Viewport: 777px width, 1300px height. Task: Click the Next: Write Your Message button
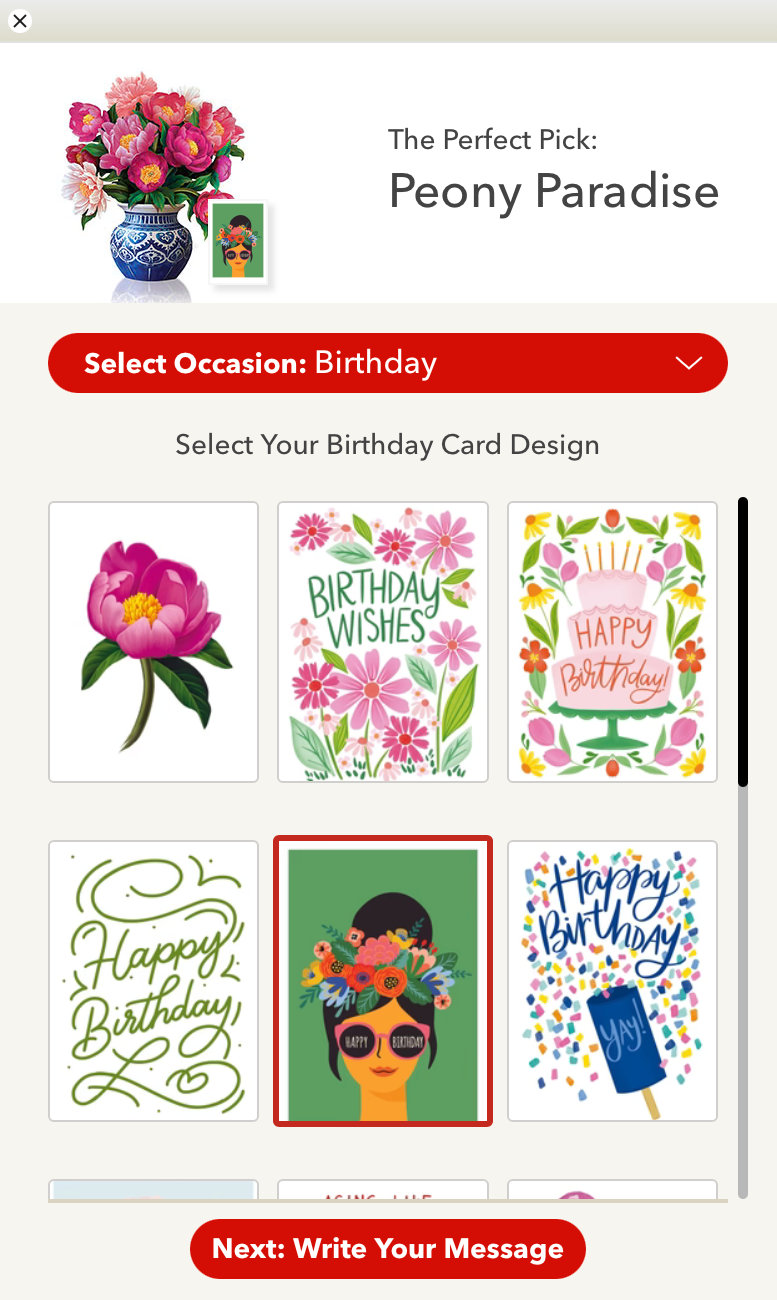(x=388, y=1249)
